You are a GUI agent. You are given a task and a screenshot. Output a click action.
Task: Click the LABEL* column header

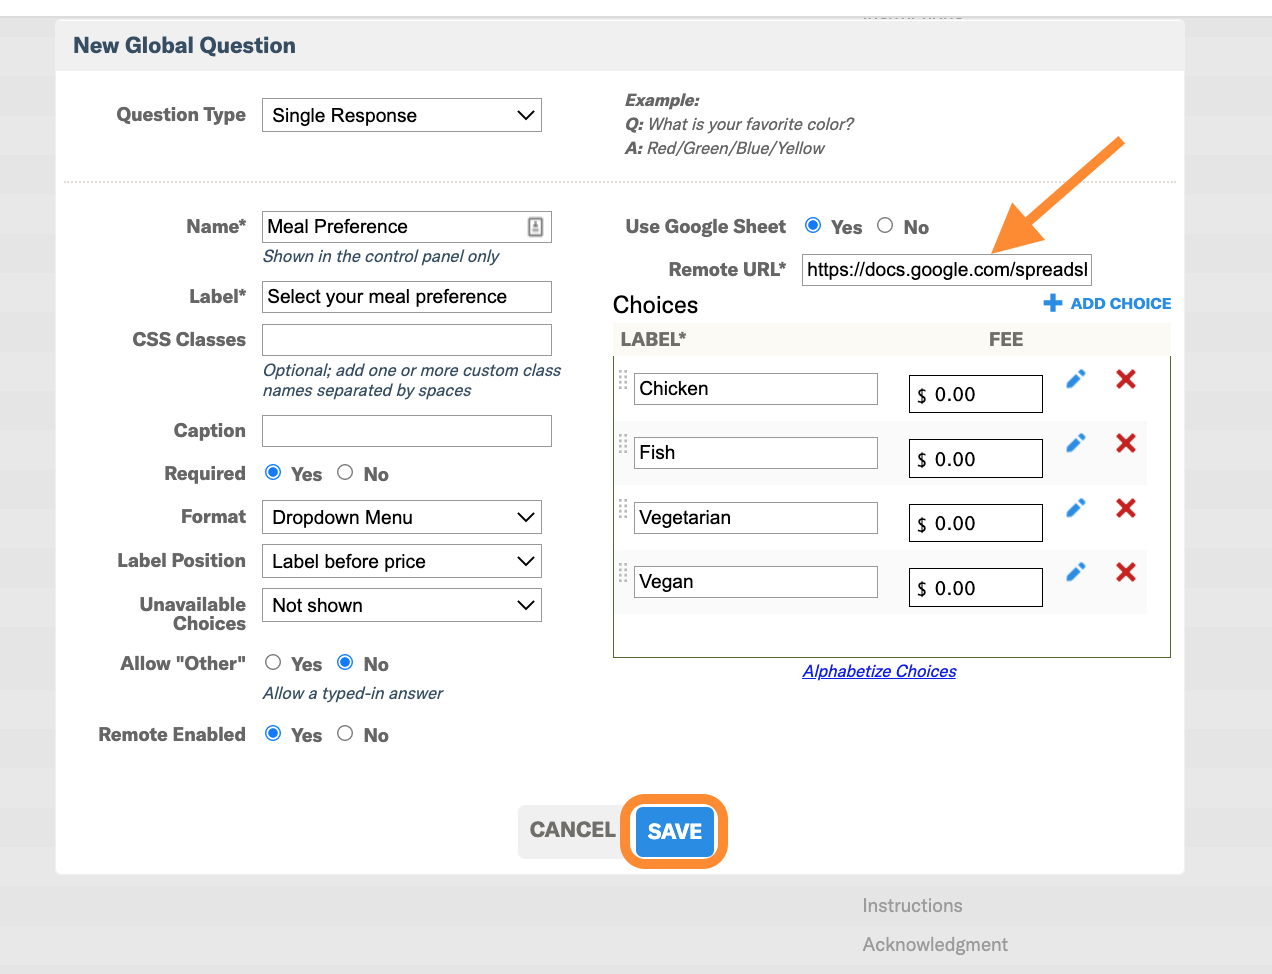click(653, 339)
